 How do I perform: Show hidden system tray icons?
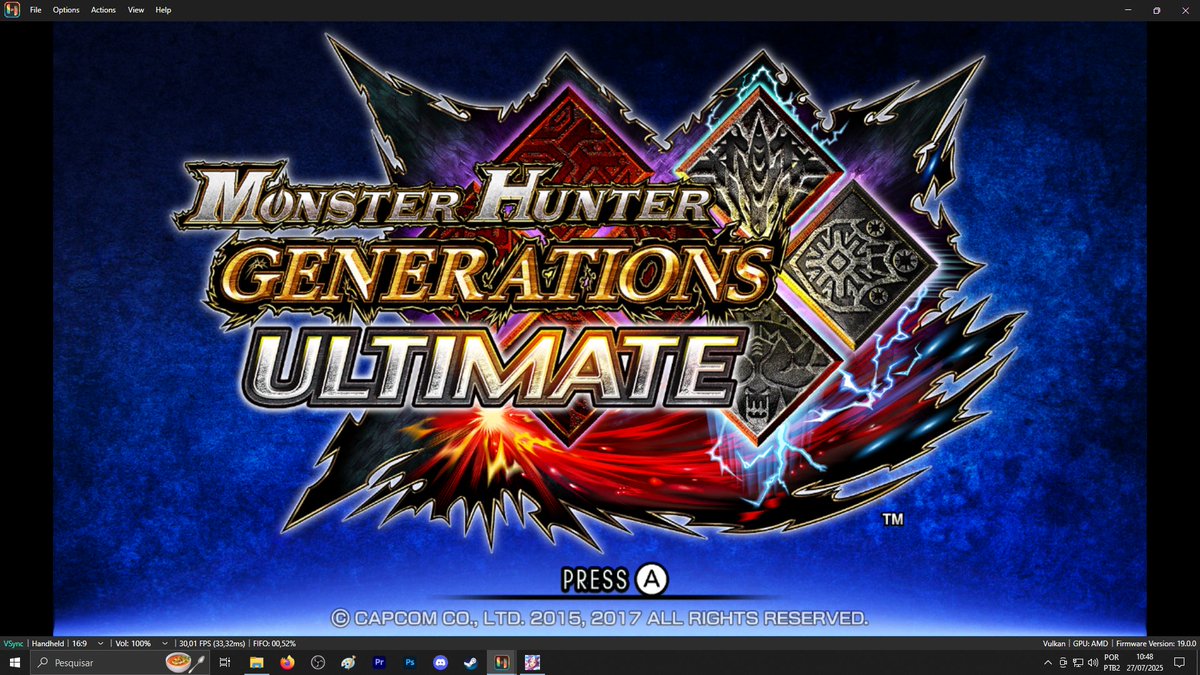pos(1048,662)
